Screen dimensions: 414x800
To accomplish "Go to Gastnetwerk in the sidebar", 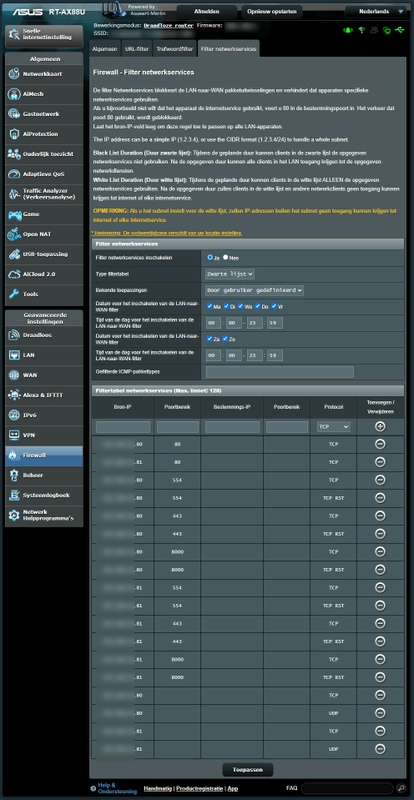I will tap(44, 114).
